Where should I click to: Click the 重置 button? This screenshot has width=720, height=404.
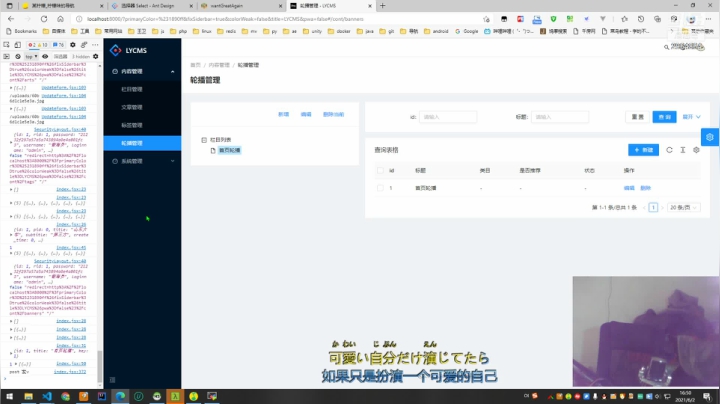(637, 117)
